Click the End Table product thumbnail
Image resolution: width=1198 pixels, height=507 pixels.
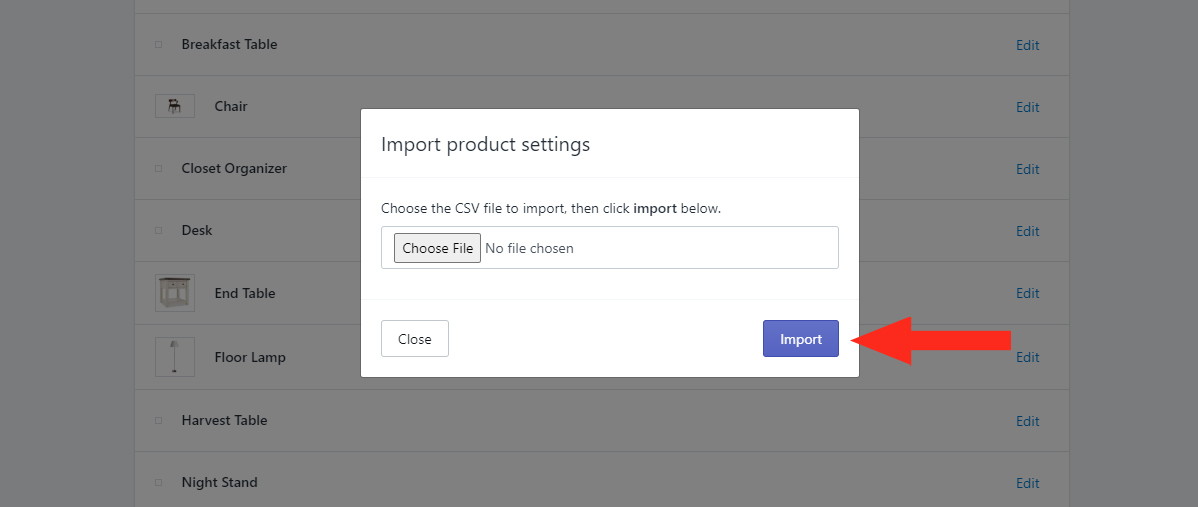(x=175, y=293)
